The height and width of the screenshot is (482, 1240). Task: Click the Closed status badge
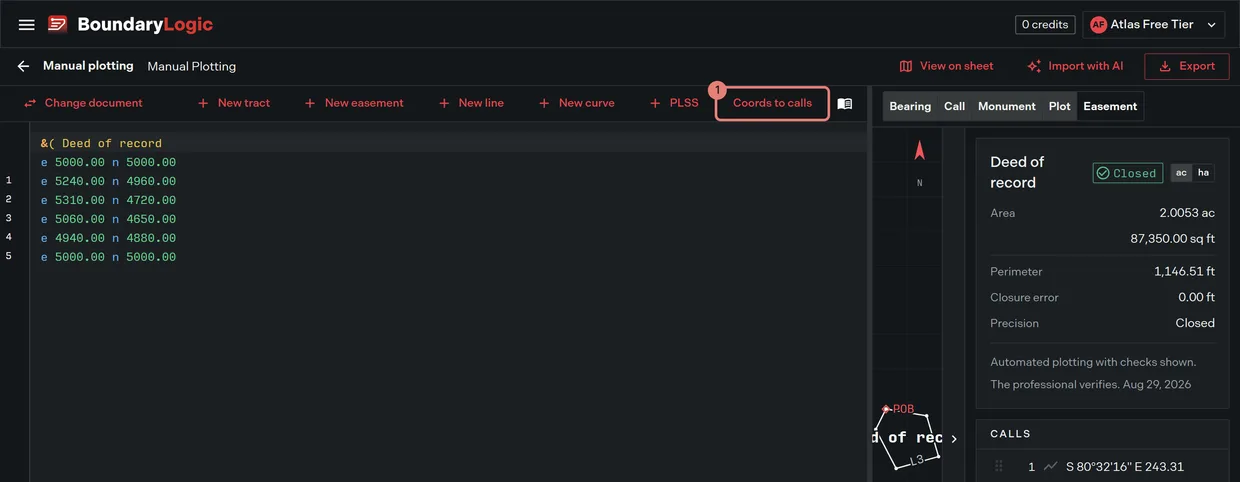(1127, 173)
